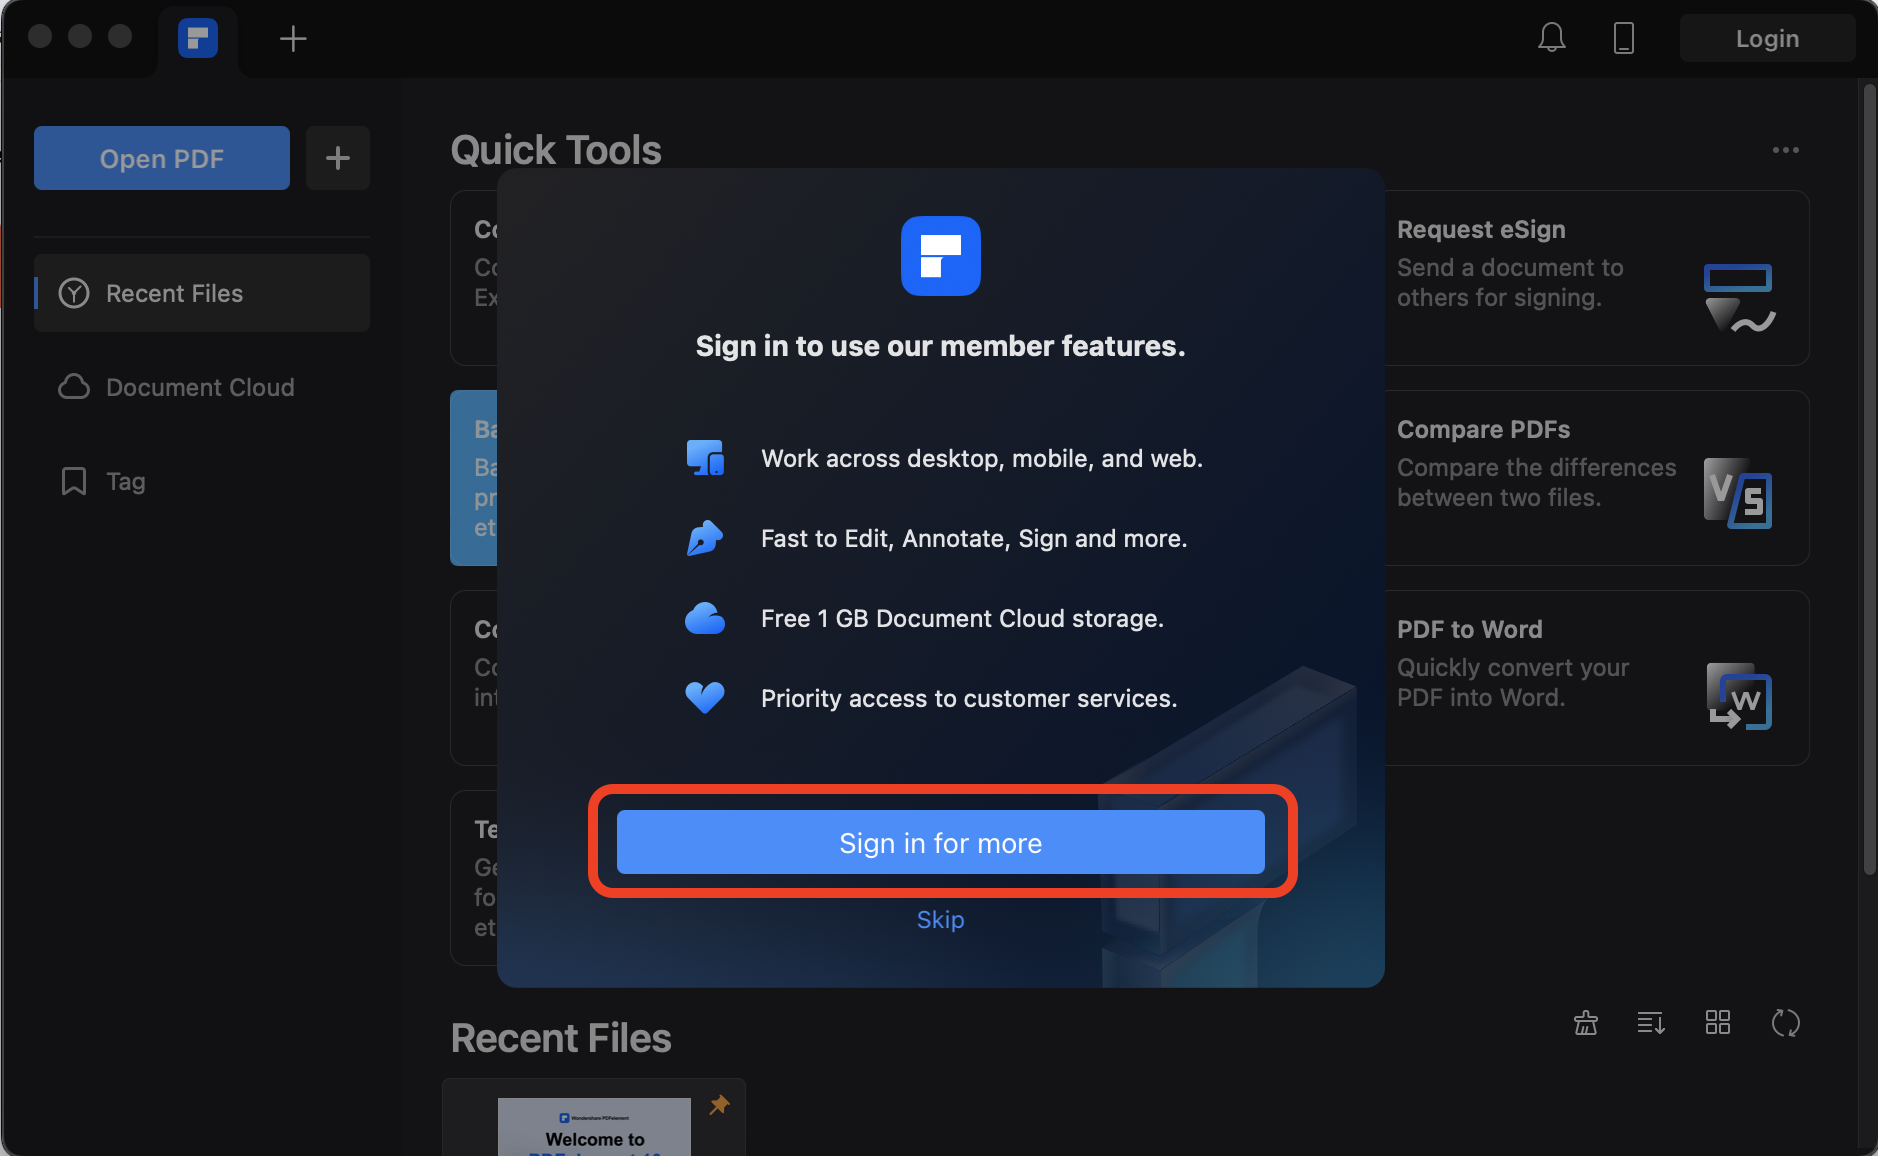Create a new tab with the plus button
The image size is (1878, 1156).
pyautogui.click(x=292, y=37)
